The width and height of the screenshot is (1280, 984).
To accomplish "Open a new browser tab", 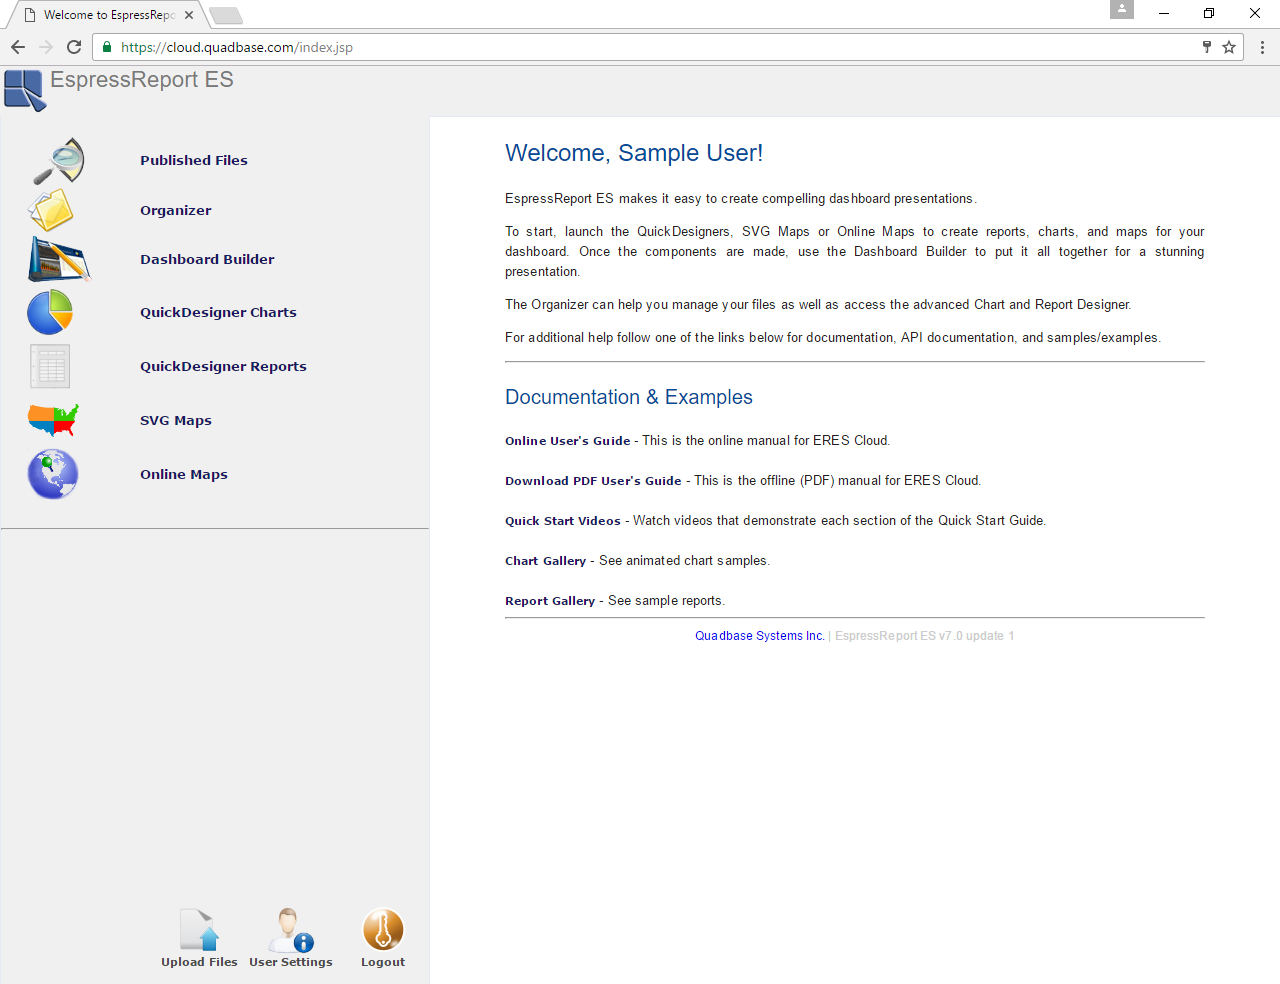I will tap(226, 15).
